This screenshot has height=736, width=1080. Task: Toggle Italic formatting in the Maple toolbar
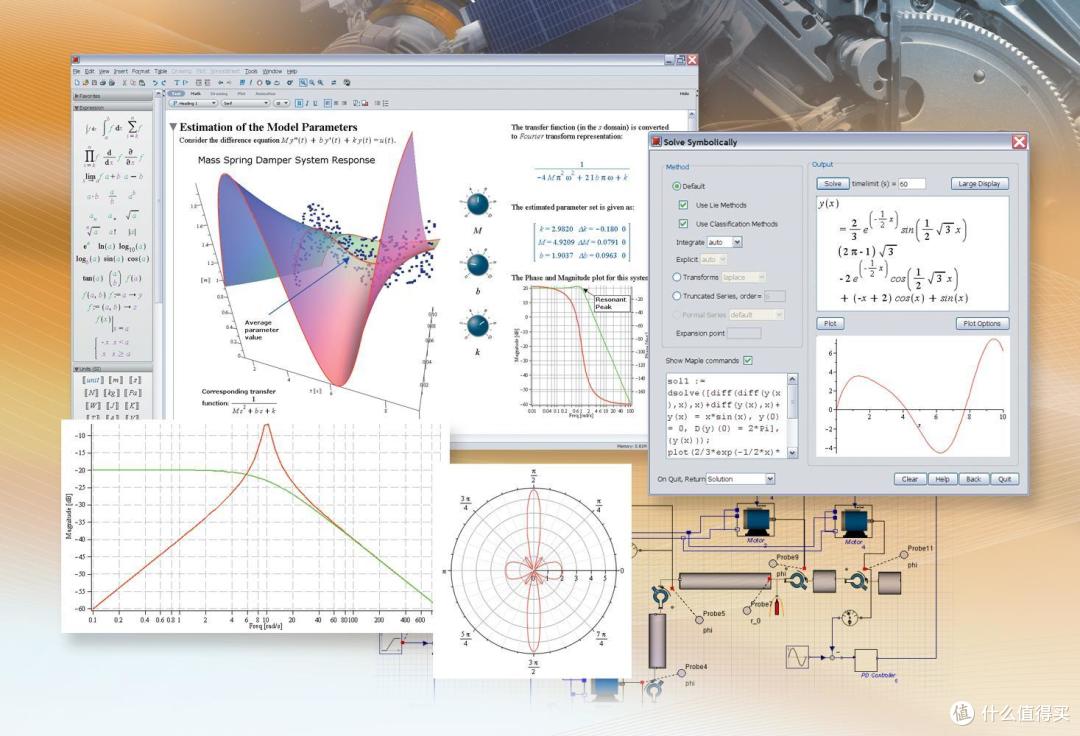(x=307, y=103)
